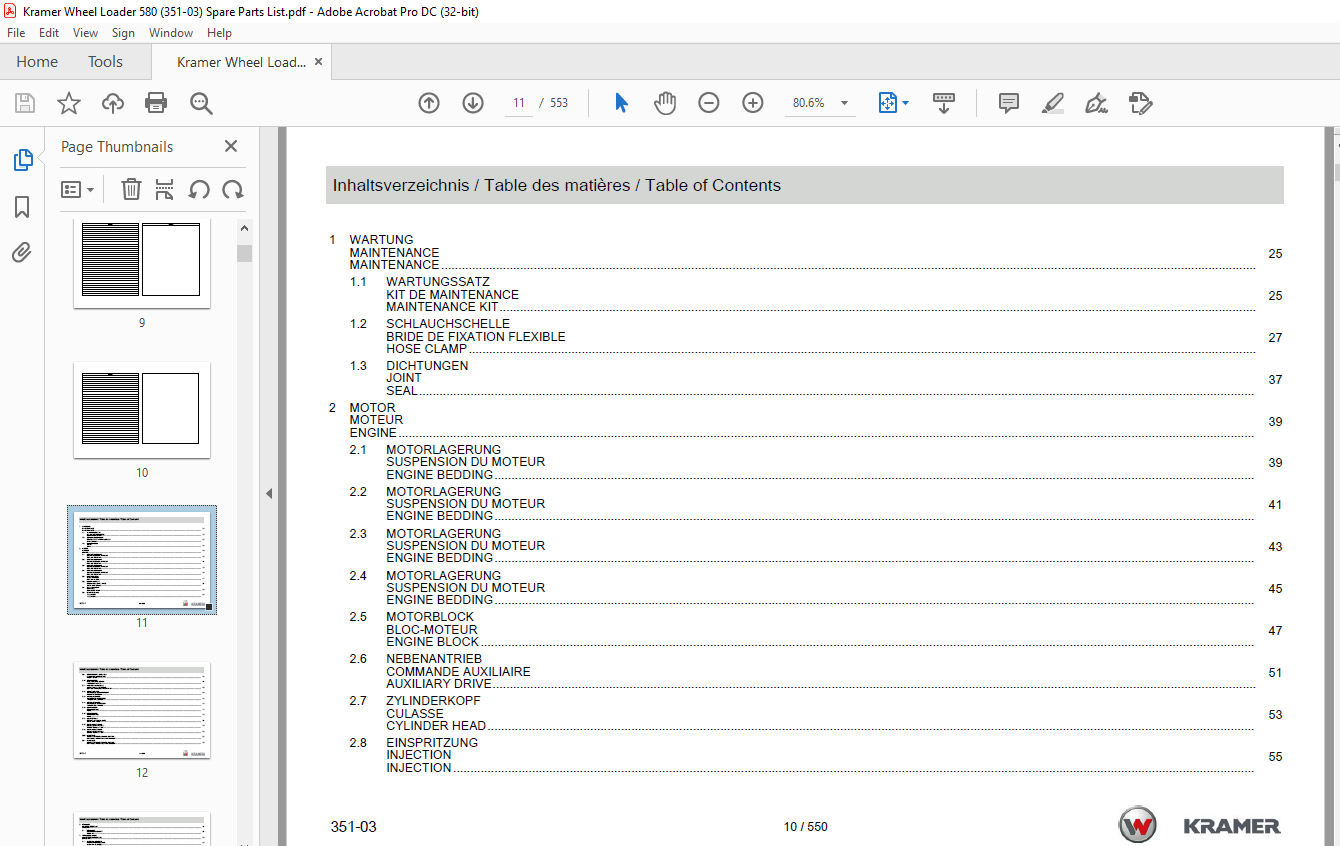Open the Edit menu

(49, 33)
